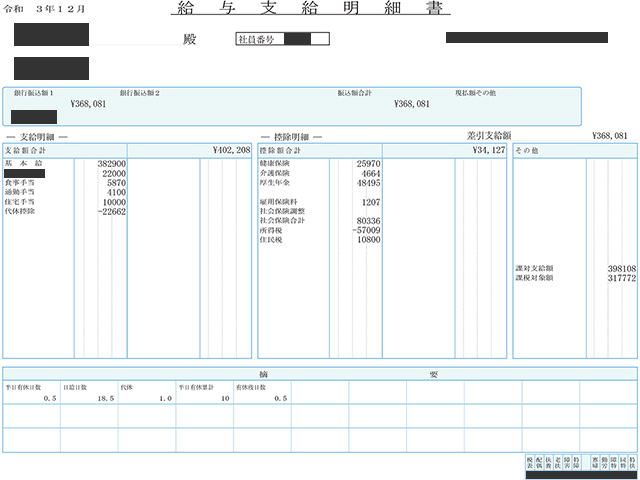Click the 住宅手当 value 10000
The width and height of the screenshot is (640, 480).
point(113,202)
